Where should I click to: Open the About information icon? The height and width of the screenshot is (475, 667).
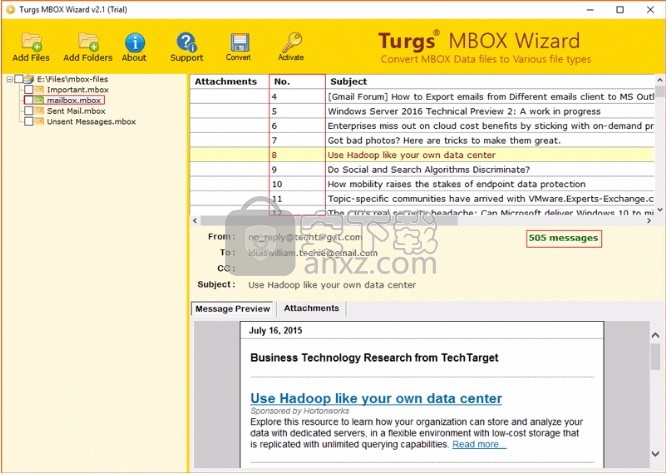[135, 43]
